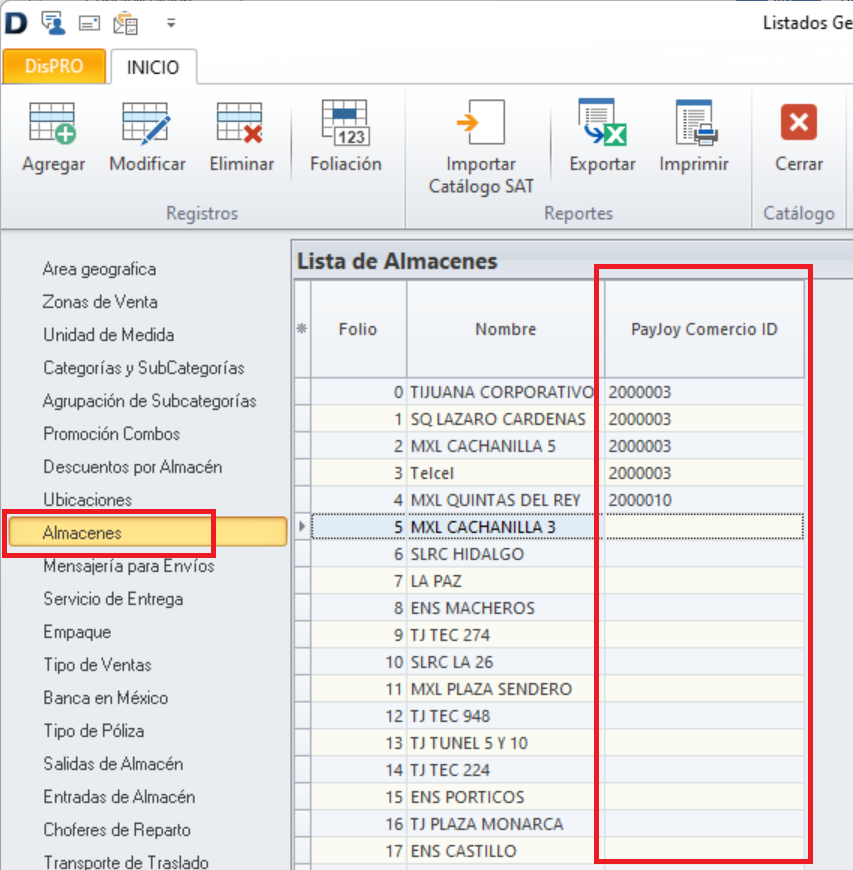This screenshot has width=853, height=870.
Task: Select the TIJUANA CORPORATIVO row
Action: pos(501,392)
